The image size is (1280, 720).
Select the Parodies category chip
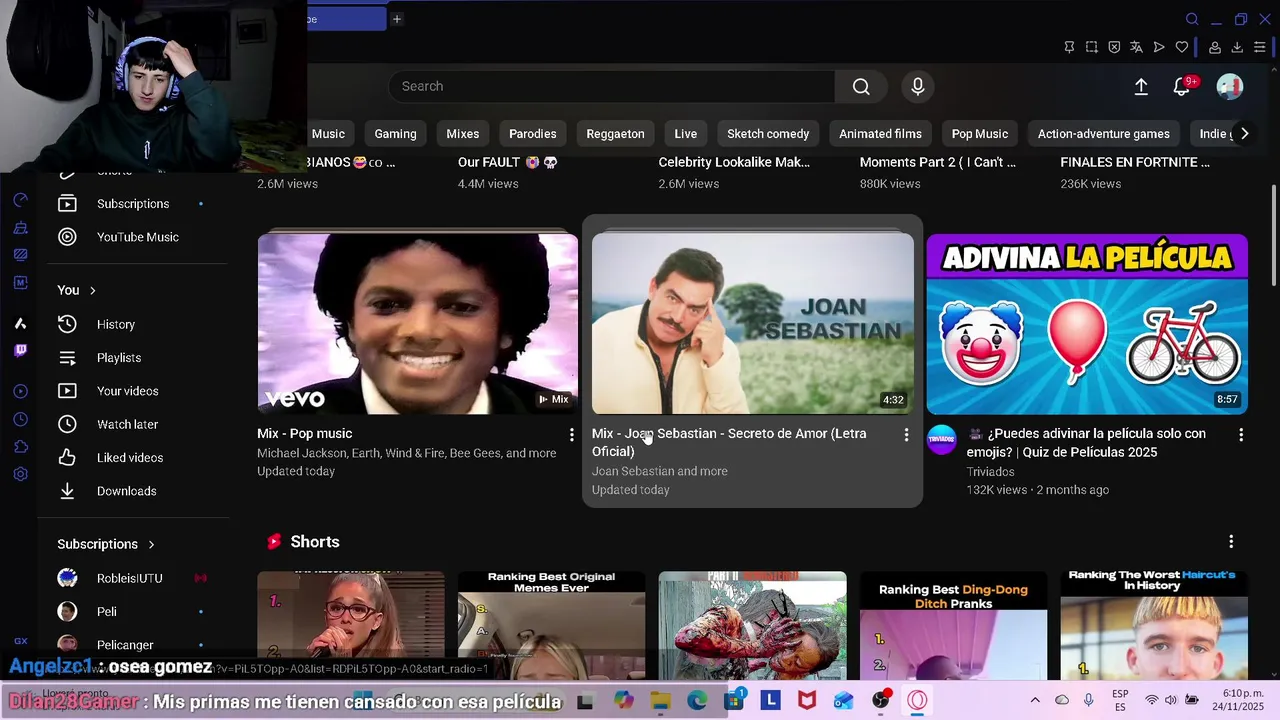click(532, 134)
